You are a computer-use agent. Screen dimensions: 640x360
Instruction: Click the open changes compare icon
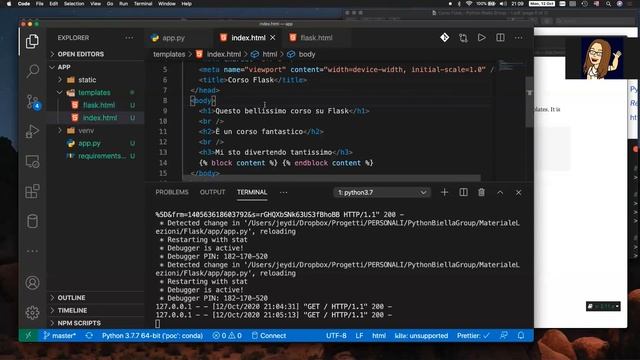pyautogui.click(x=463, y=38)
